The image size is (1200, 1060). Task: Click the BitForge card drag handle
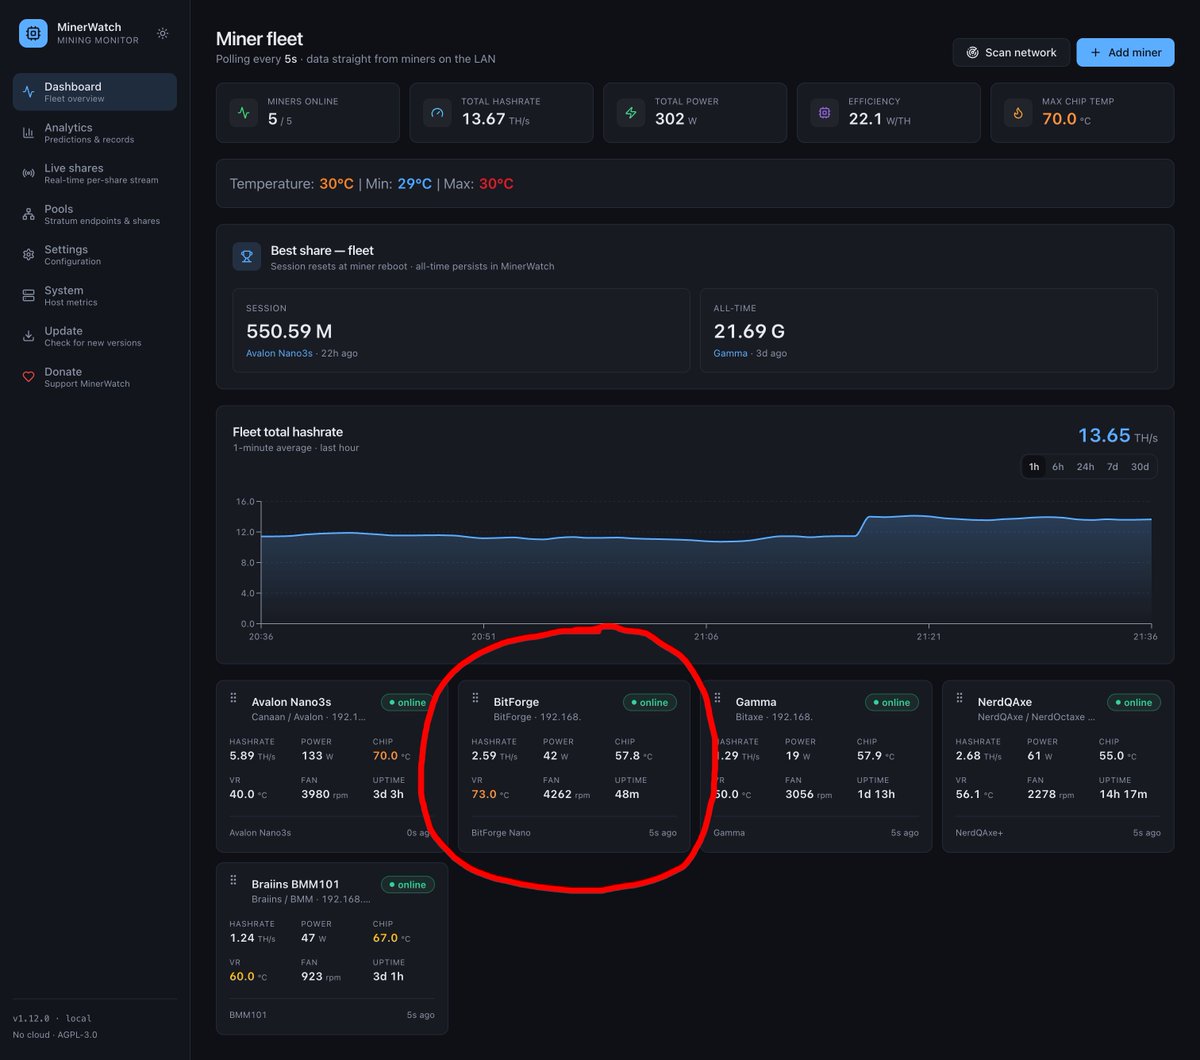(475, 698)
